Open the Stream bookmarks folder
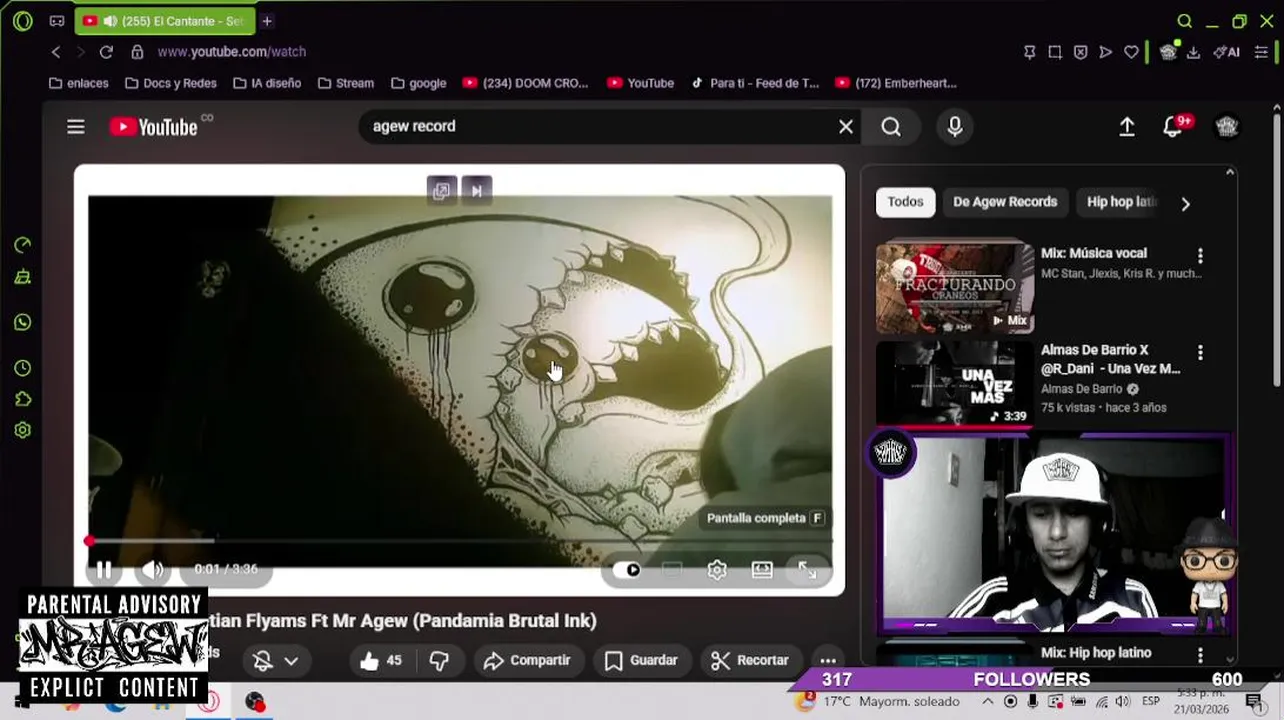Screen dimensions: 1284x720 point(346,83)
